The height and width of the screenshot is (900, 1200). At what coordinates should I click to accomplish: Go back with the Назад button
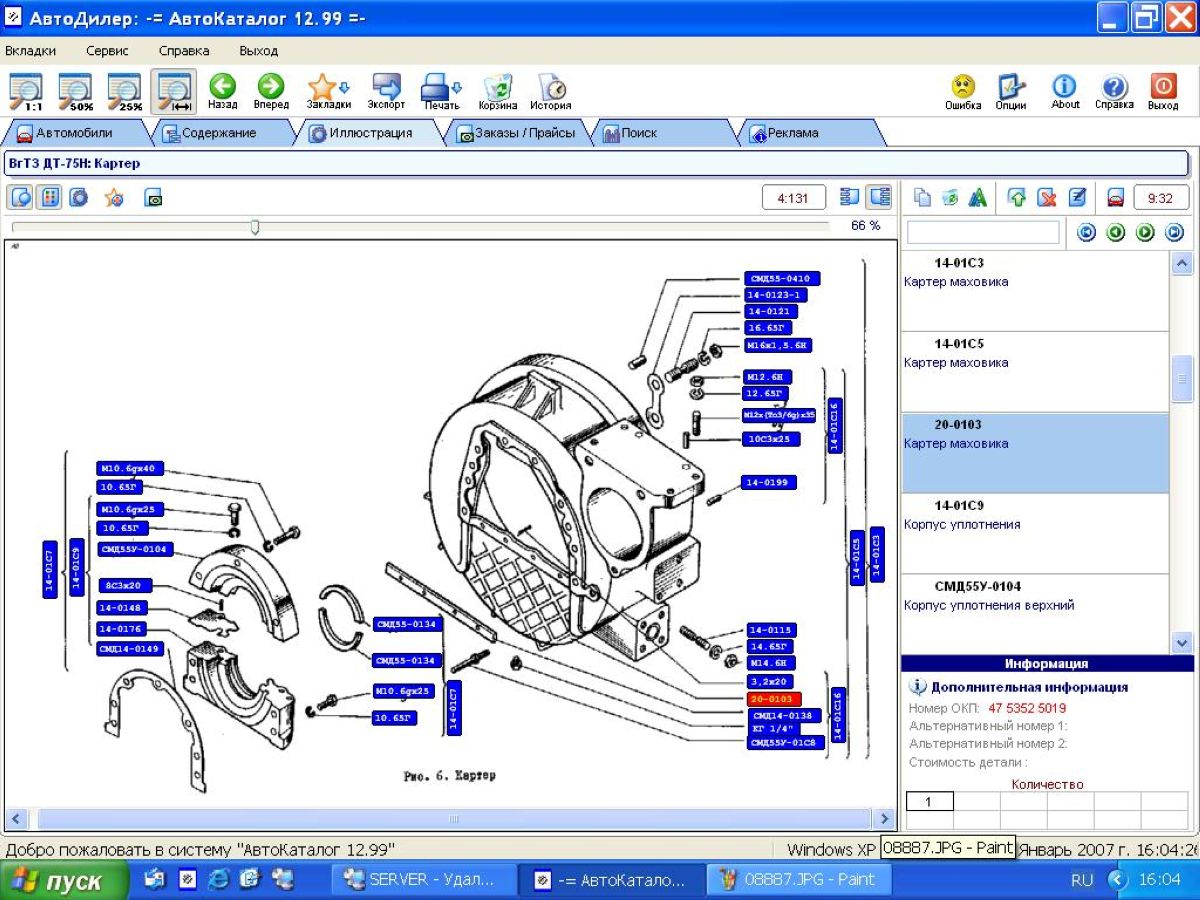coord(222,91)
